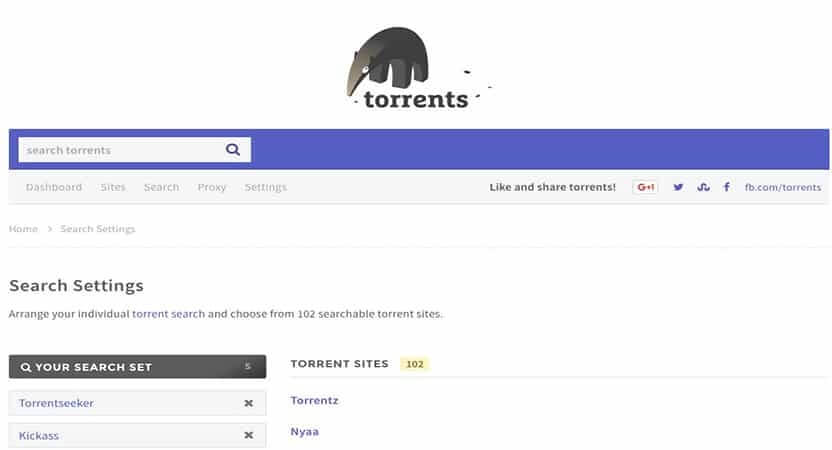Click the Torrent Sites 102 badge

point(414,364)
